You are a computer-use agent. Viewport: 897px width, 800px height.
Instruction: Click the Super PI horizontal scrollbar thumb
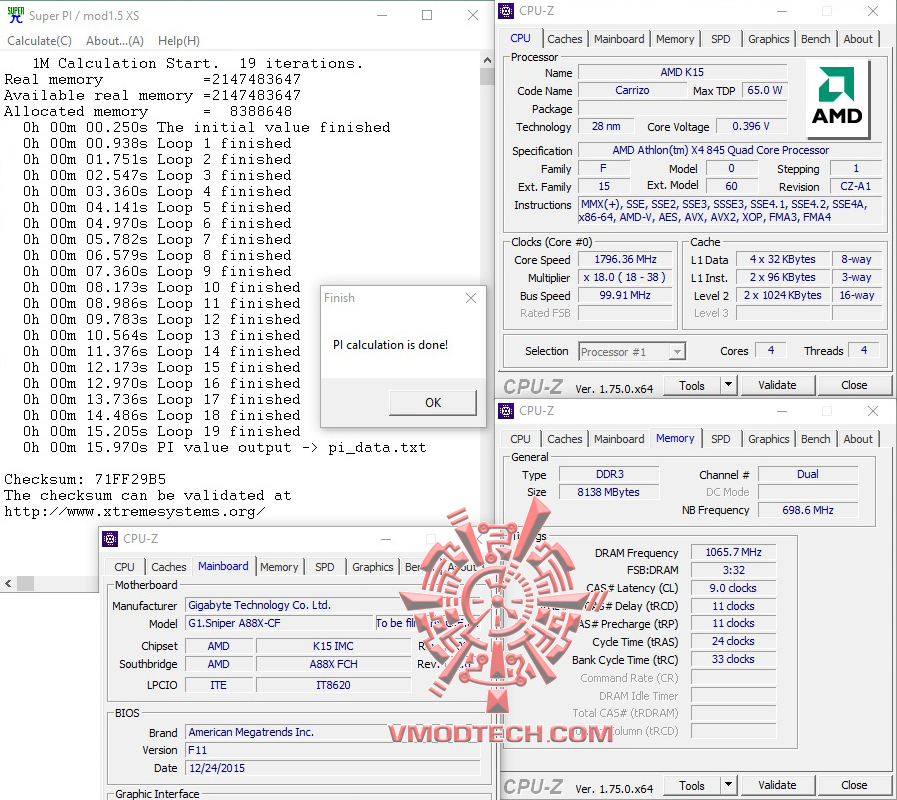click(25, 584)
